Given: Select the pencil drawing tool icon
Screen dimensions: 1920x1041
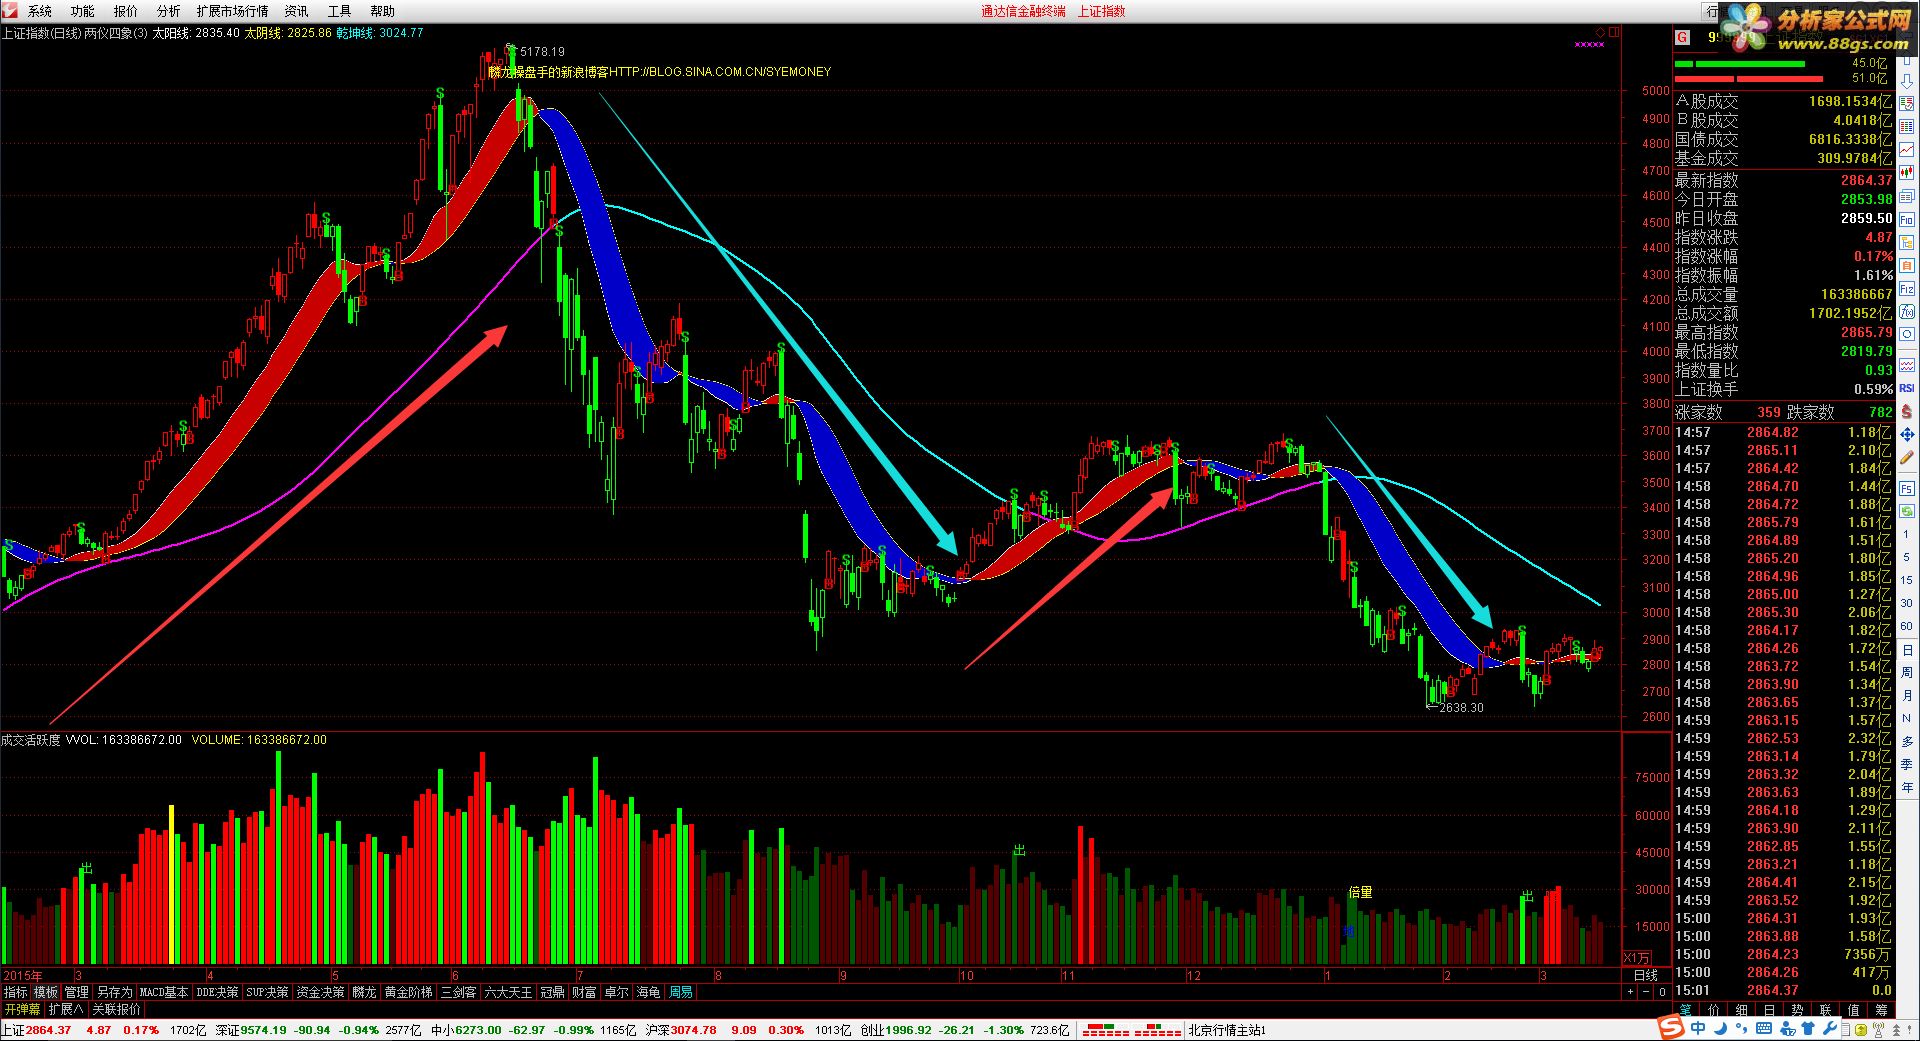Looking at the screenshot, I should click(x=1907, y=456).
